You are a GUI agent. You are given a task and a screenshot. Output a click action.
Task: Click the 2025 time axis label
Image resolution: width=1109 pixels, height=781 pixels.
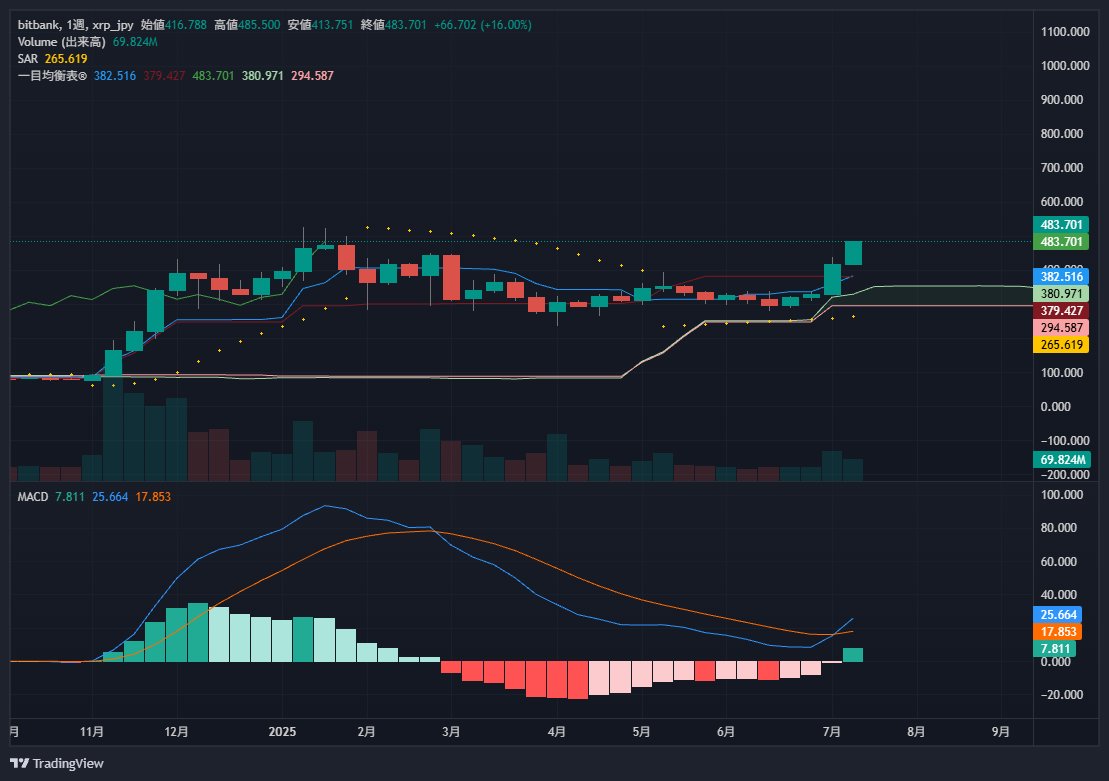tap(282, 731)
